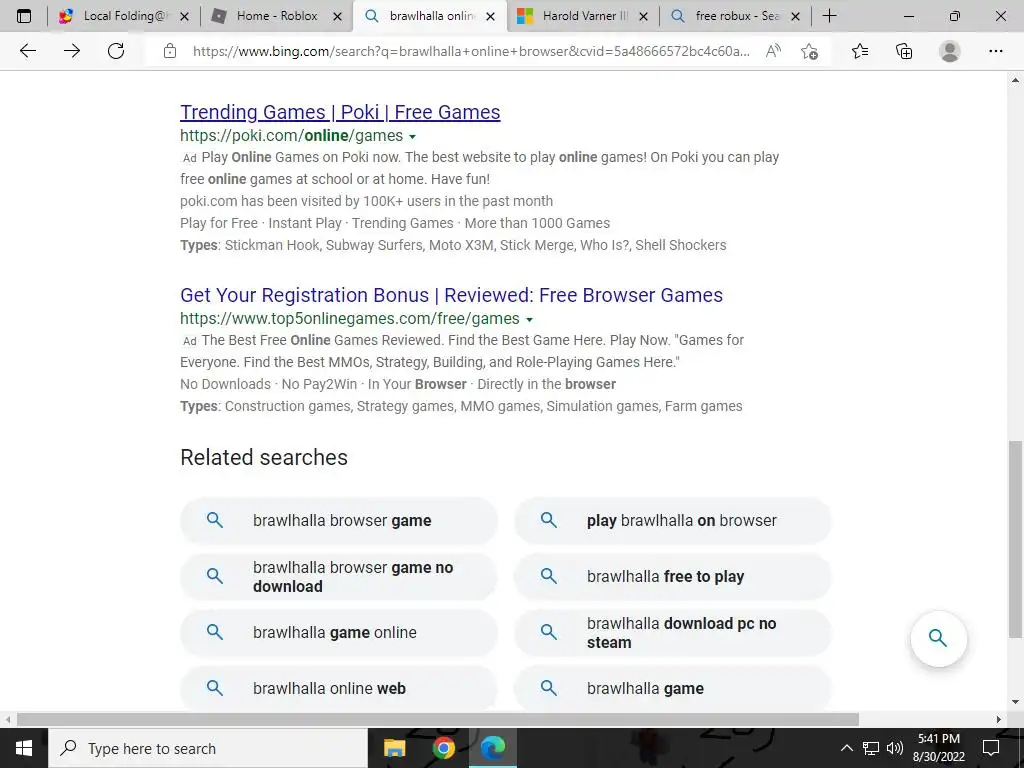1024x768 pixels.
Task: Close the free robux search tab
Action: (x=795, y=17)
